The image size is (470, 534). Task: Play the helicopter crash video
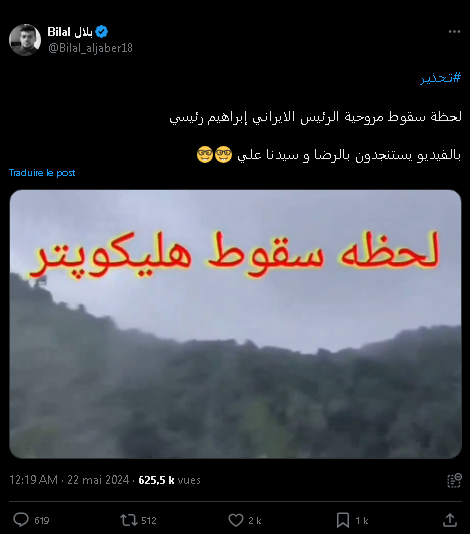click(235, 324)
